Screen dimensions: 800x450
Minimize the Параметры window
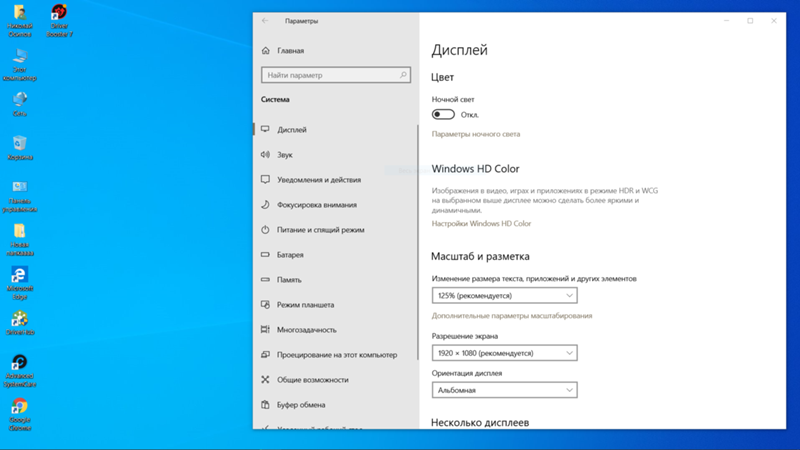(x=727, y=21)
